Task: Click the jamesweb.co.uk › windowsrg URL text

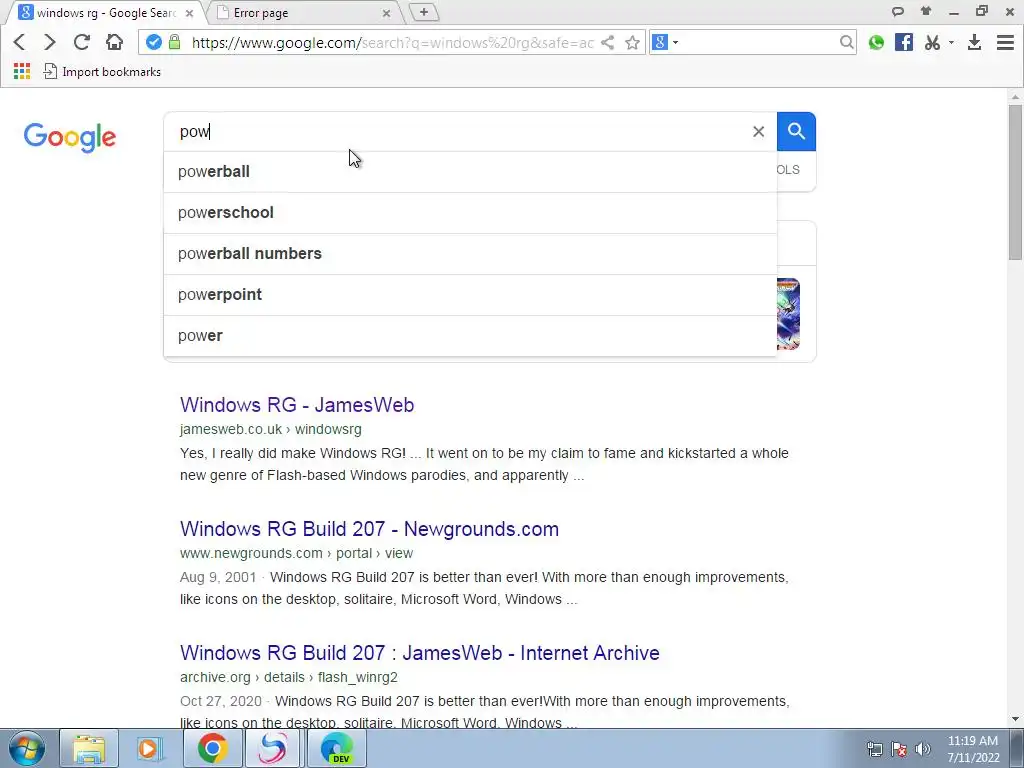Action: click(271, 429)
